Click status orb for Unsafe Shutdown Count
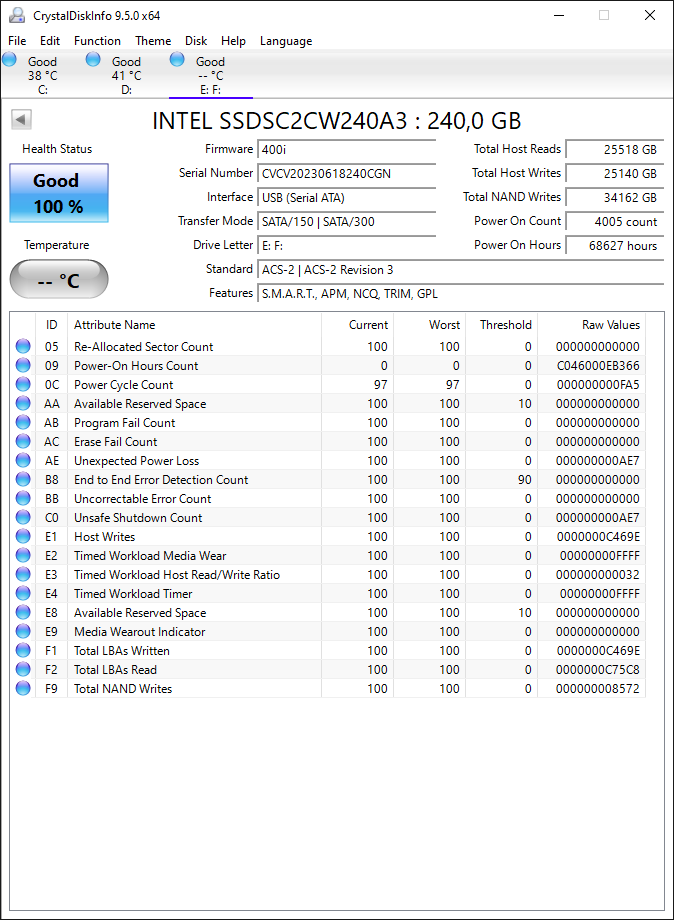 click(23, 517)
